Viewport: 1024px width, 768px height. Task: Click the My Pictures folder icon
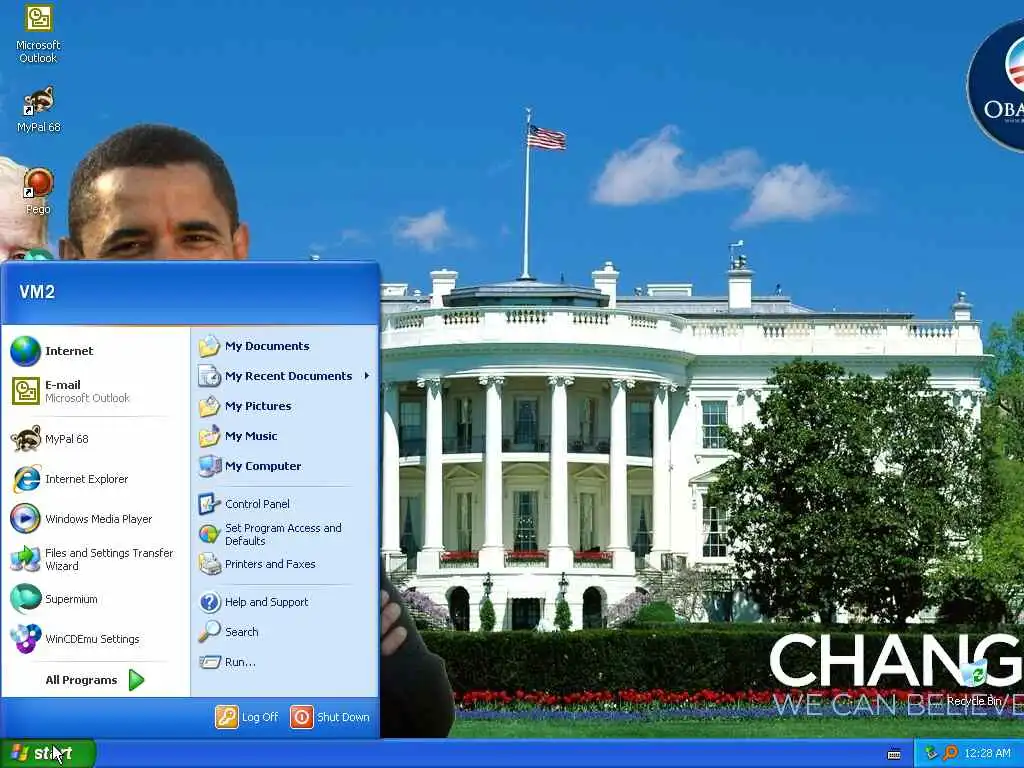click(209, 406)
